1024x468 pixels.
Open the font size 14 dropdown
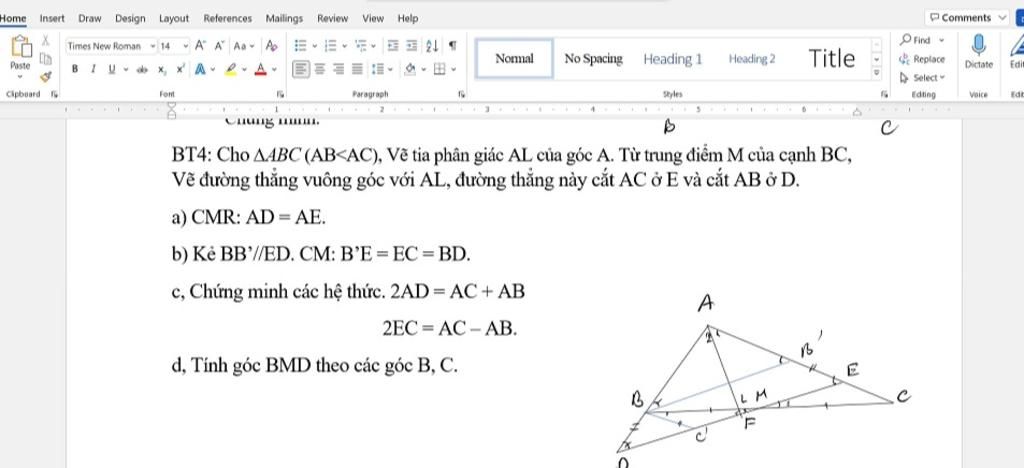(185, 46)
